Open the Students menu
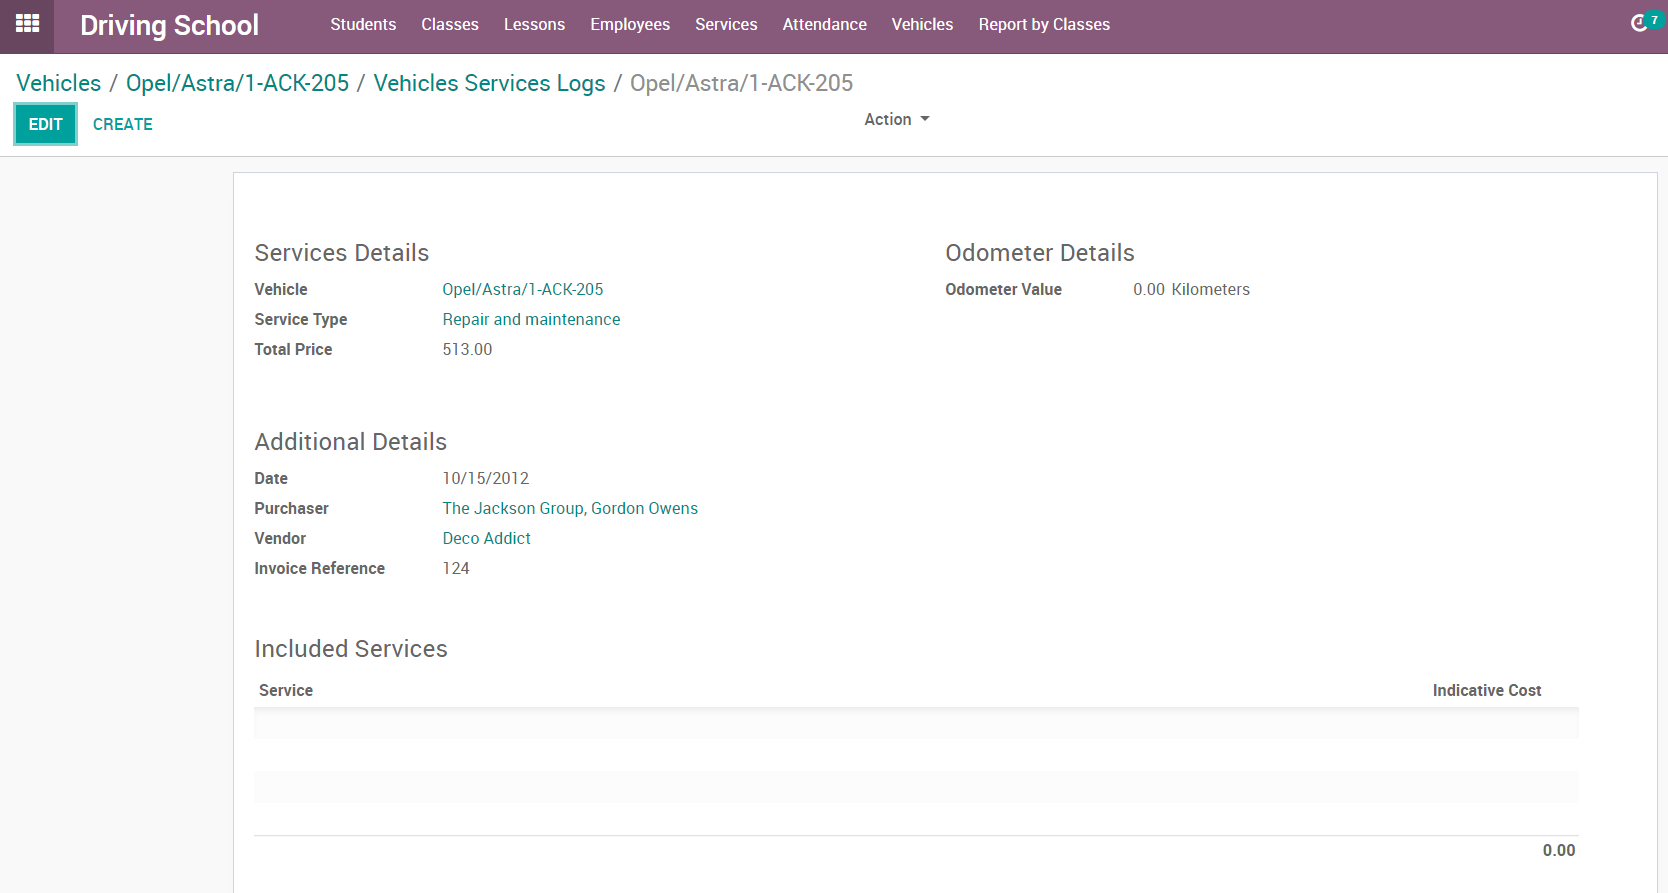 (x=363, y=24)
